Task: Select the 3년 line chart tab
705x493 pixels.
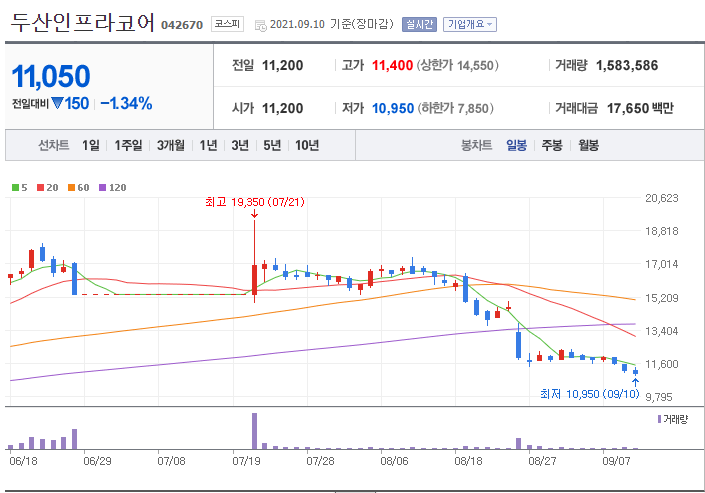Action: [x=240, y=145]
